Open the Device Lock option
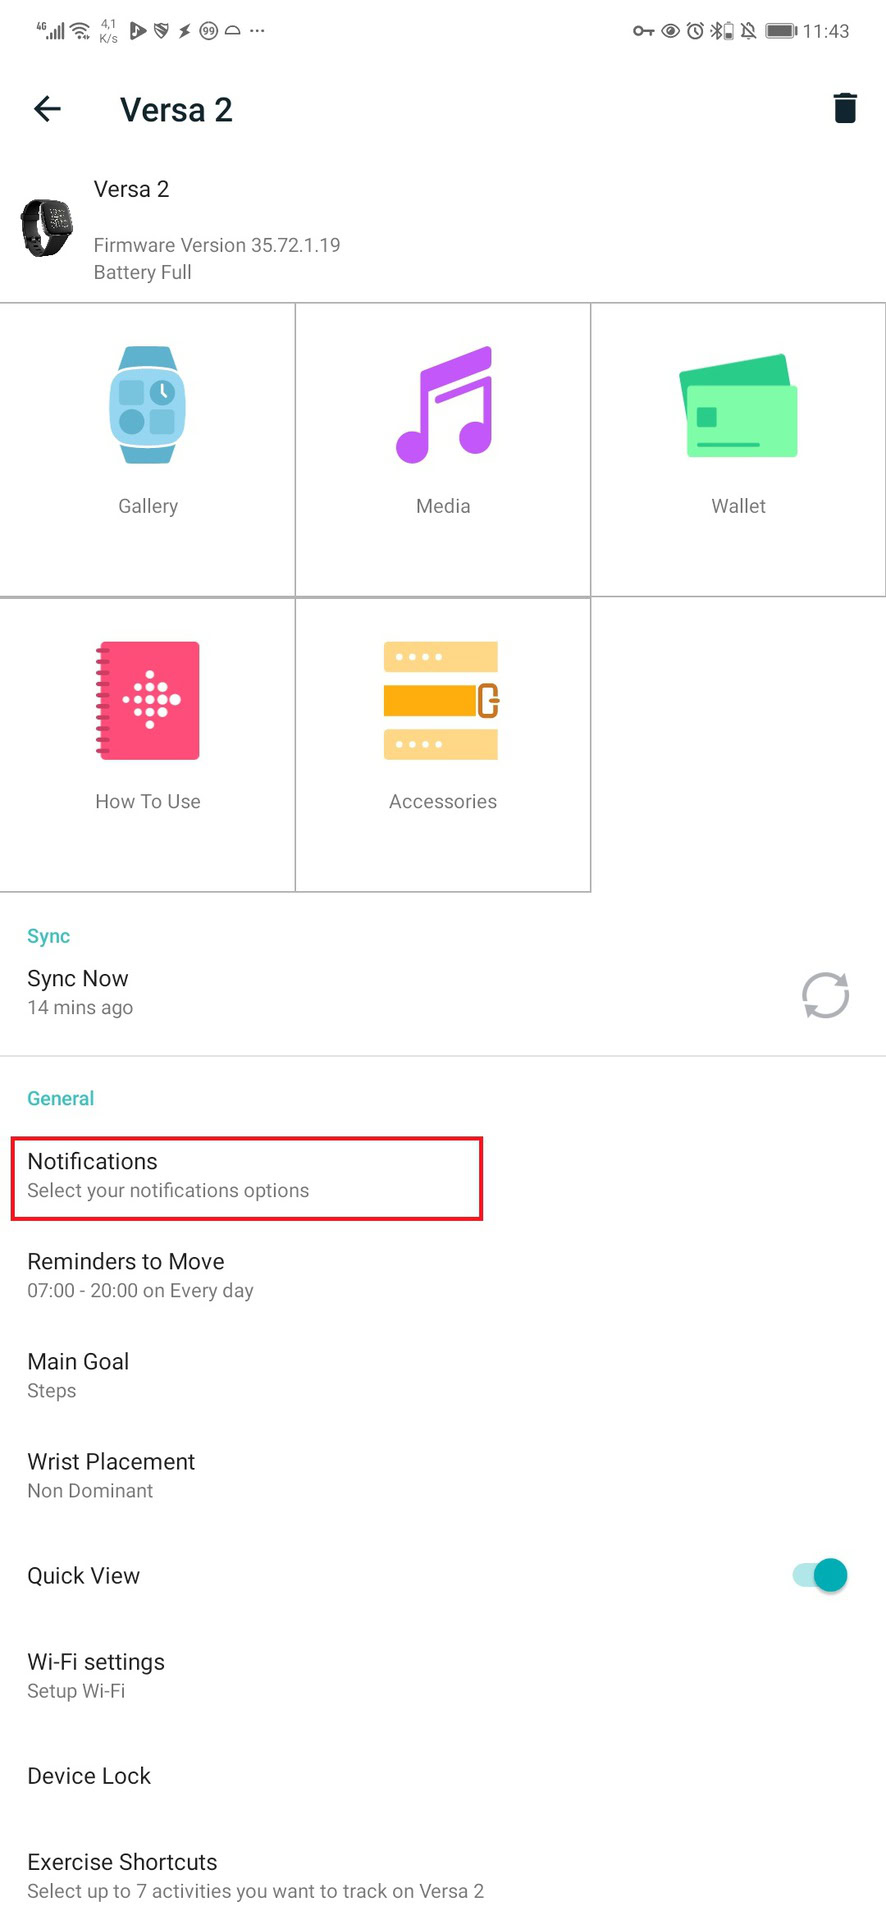This screenshot has width=886, height=1920. [x=89, y=1776]
